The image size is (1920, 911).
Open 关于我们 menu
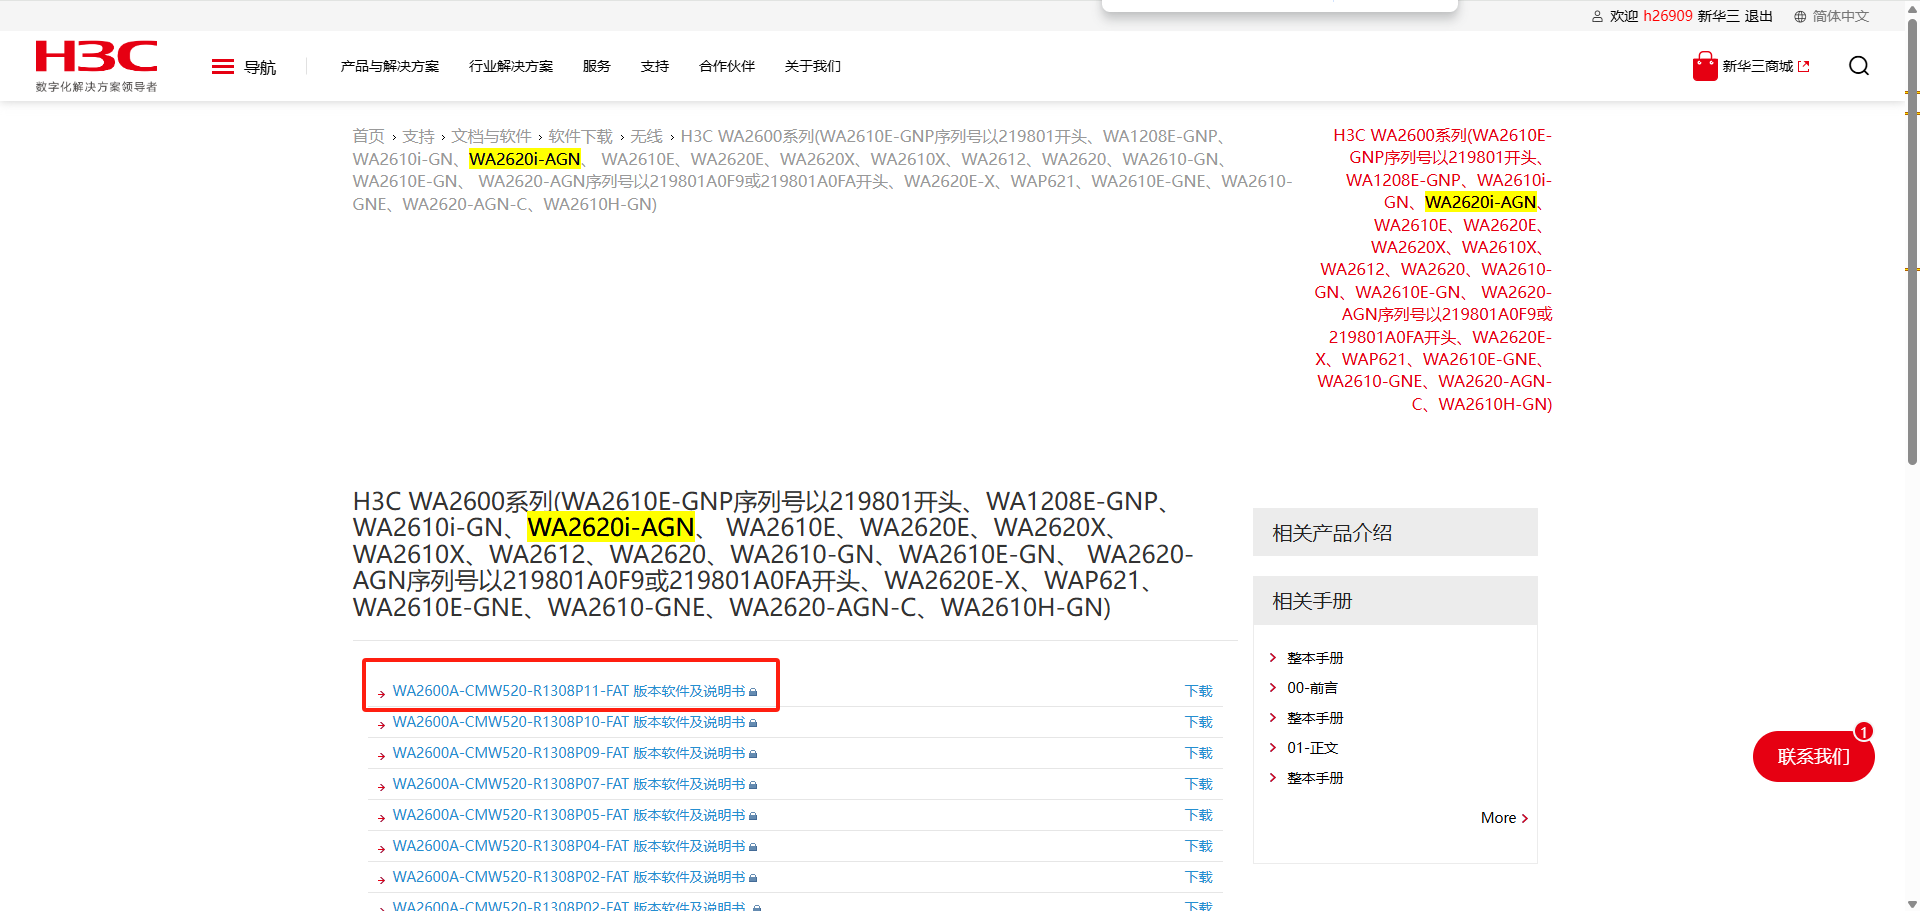click(x=813, y=66)
